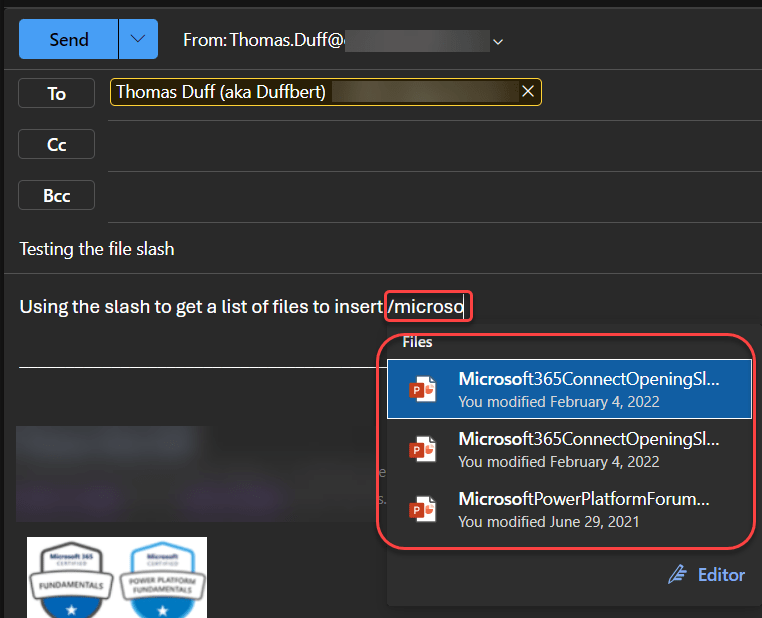
Task: Open the Send options dropdown arrow
Action: [138, 40]
